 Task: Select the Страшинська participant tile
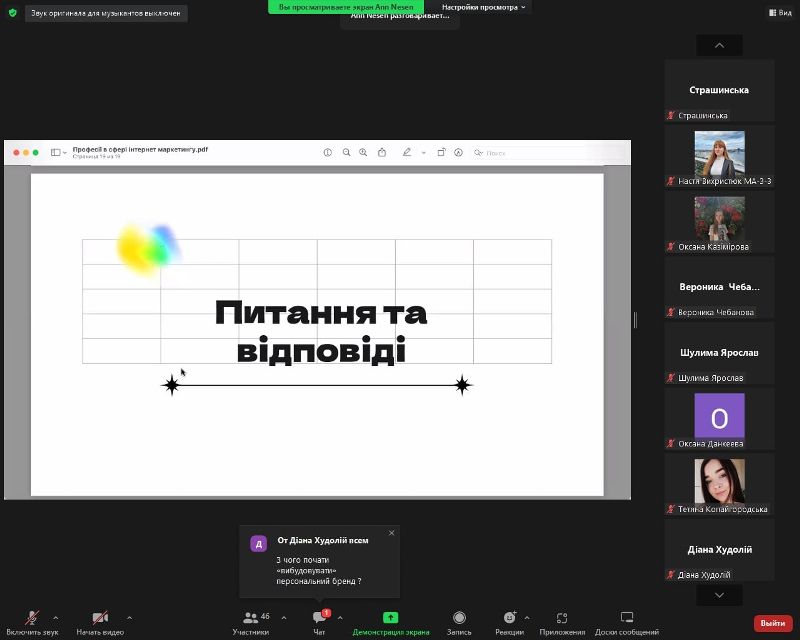(719, 90)
